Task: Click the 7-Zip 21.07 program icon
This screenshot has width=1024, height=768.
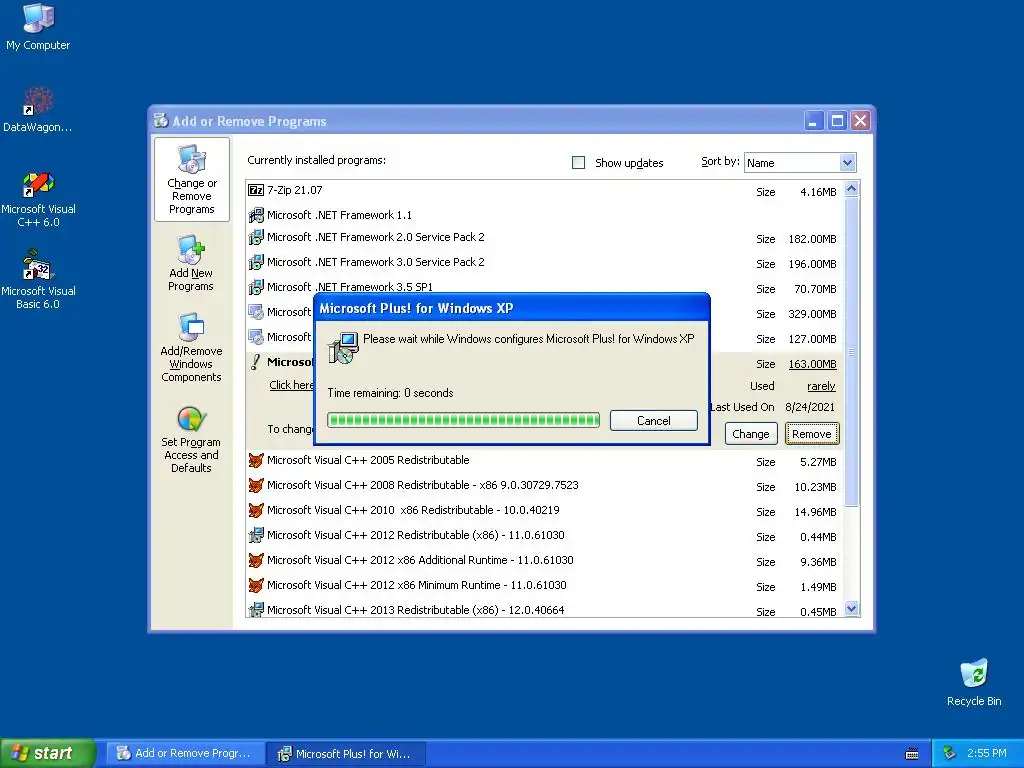Action: [x=256, y=190]
